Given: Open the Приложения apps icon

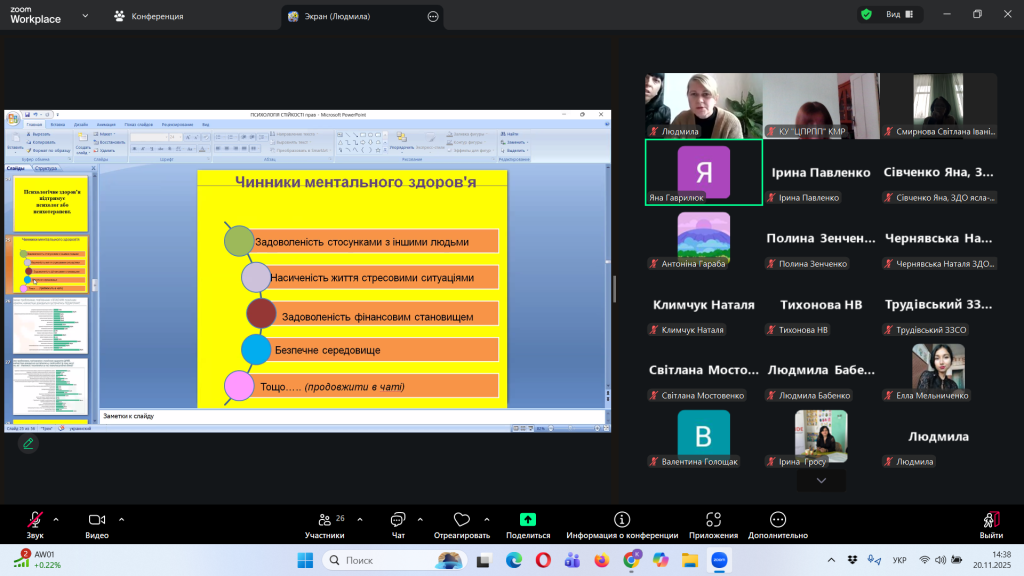Looking at the screenshot, I should coord(713,520).
